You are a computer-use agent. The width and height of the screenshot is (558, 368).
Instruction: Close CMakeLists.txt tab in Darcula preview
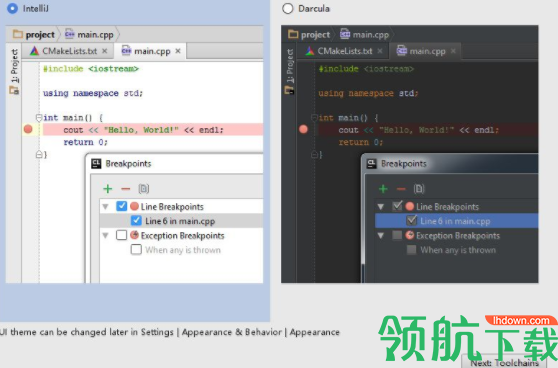tap(380, 51)
